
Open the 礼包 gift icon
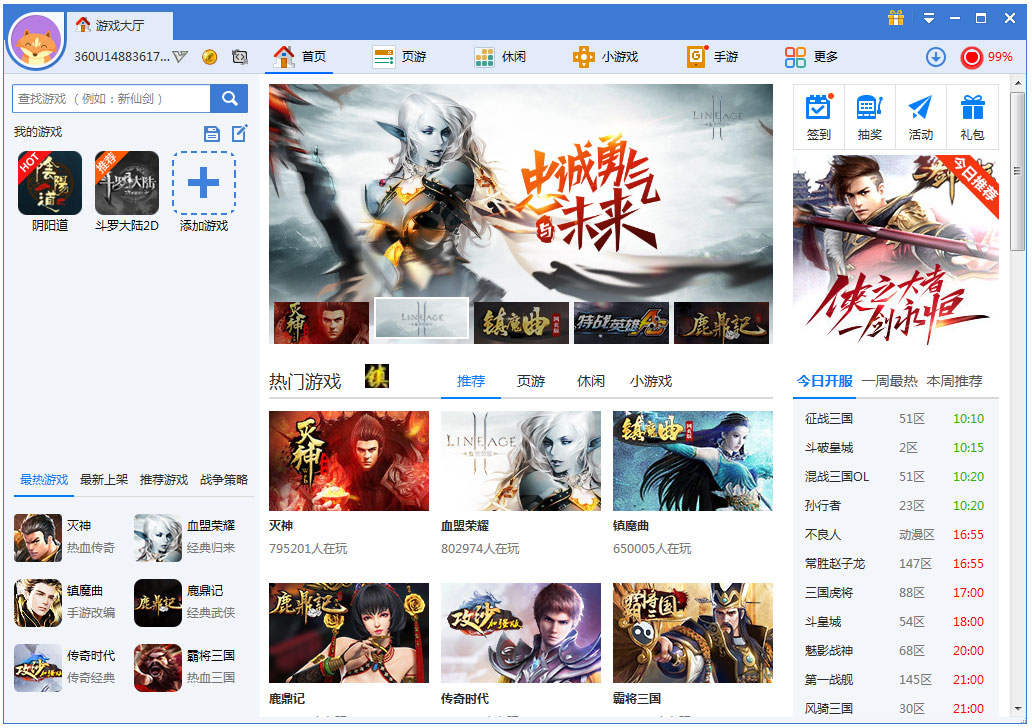click(972, 117)
